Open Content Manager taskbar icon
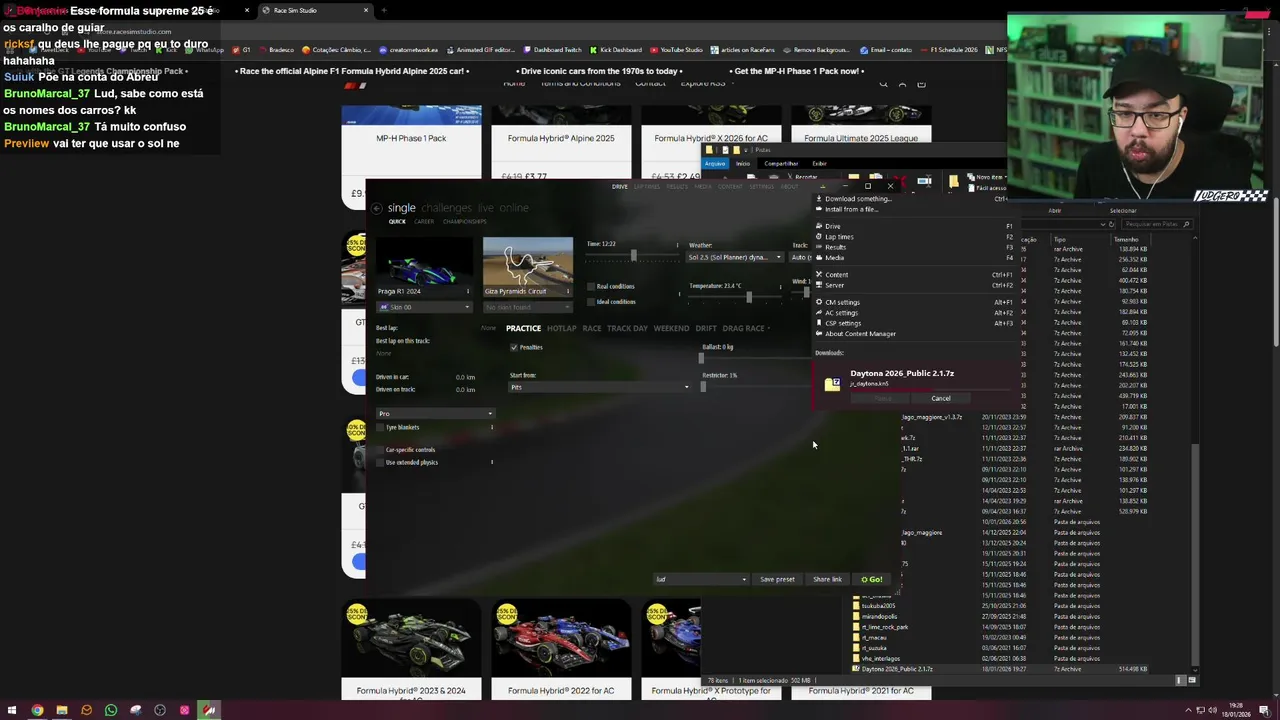 tap(209, 710)
